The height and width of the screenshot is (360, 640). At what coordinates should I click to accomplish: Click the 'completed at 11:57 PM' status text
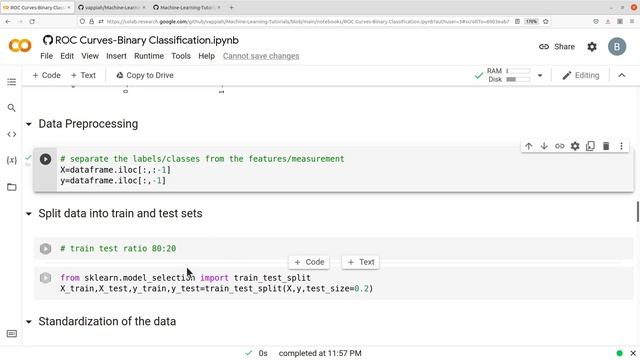point(320,353)
